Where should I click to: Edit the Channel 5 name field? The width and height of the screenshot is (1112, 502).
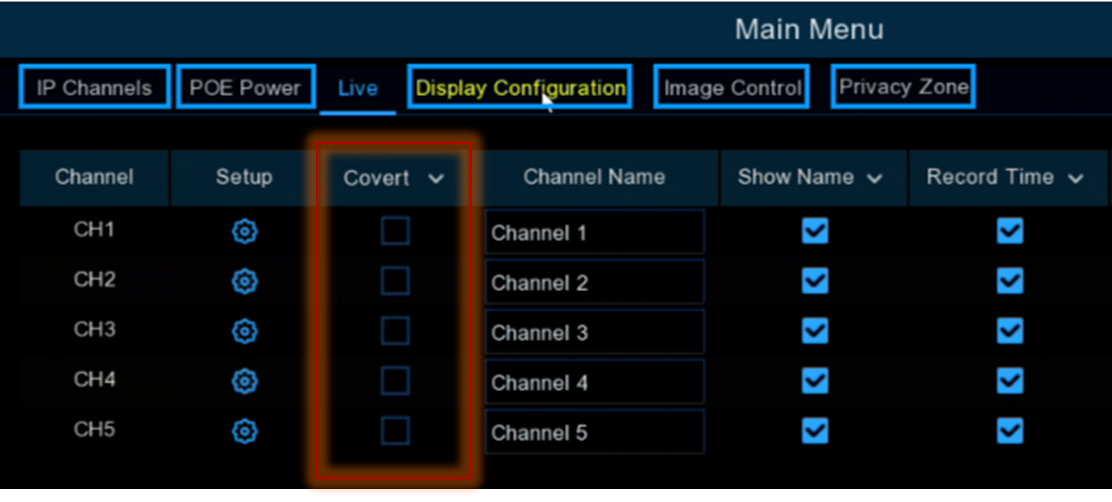[594, 432]
